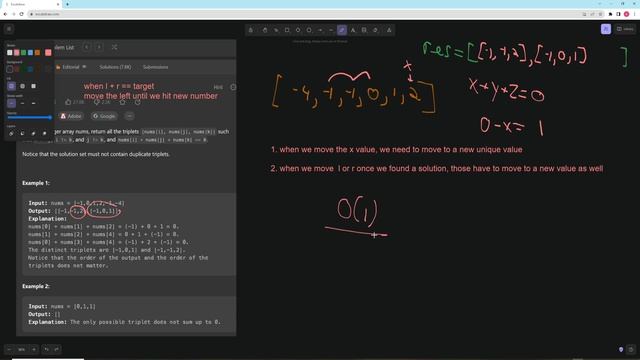Click Send to back layer icon
This screenshot has height=360, width=640.
(11, 133)
